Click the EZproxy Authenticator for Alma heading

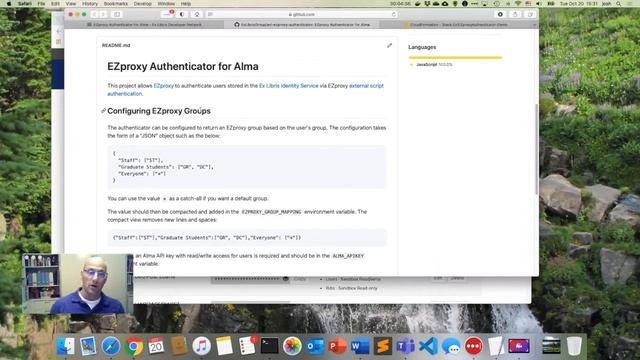(183, 67)
